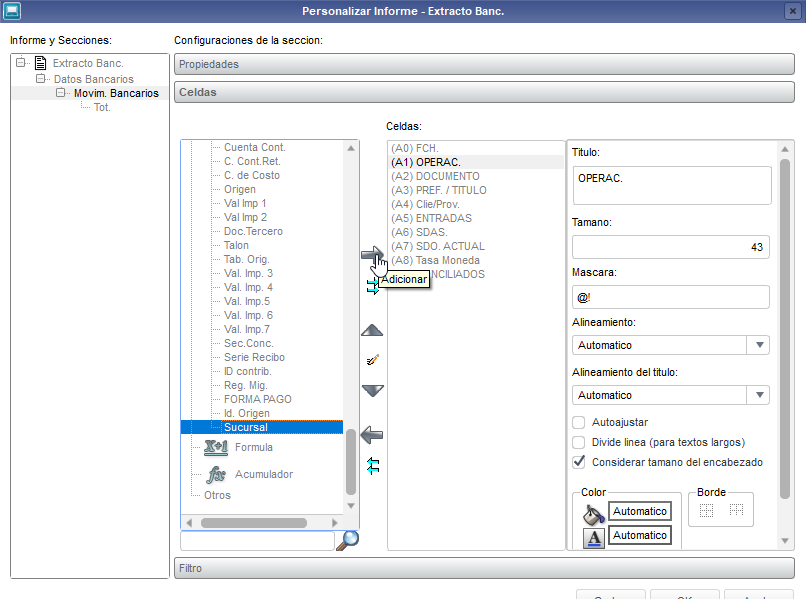Select the Acumulador item label
Viewport: 806px width, 599px height.
[x=264, y=474]
